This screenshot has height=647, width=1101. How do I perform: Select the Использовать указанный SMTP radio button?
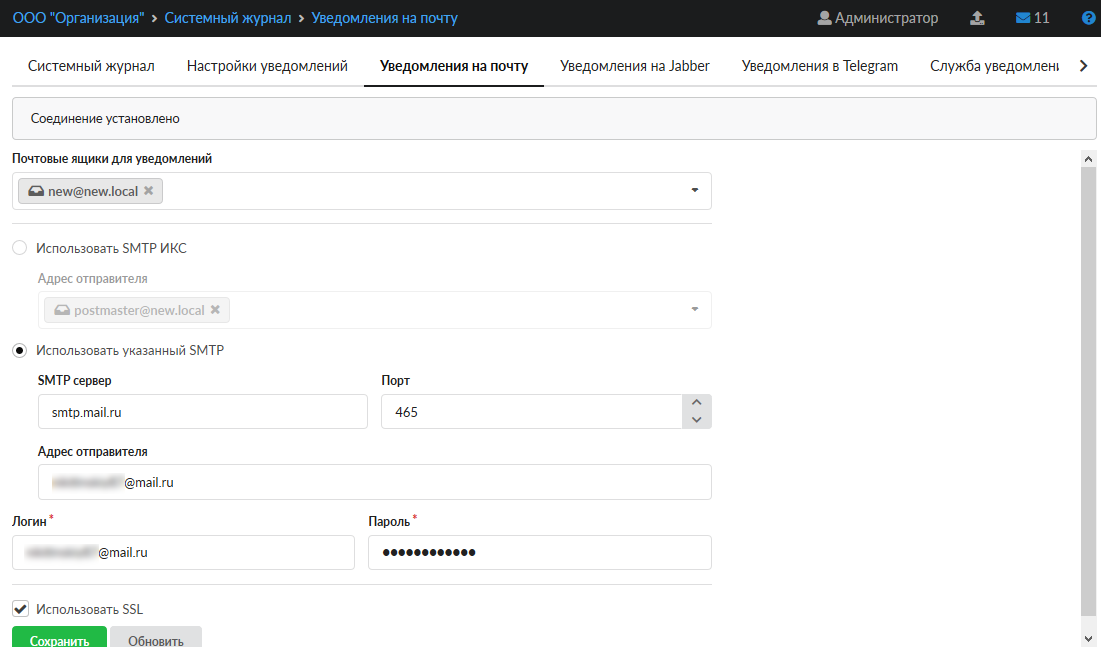[x=20, y=350]
